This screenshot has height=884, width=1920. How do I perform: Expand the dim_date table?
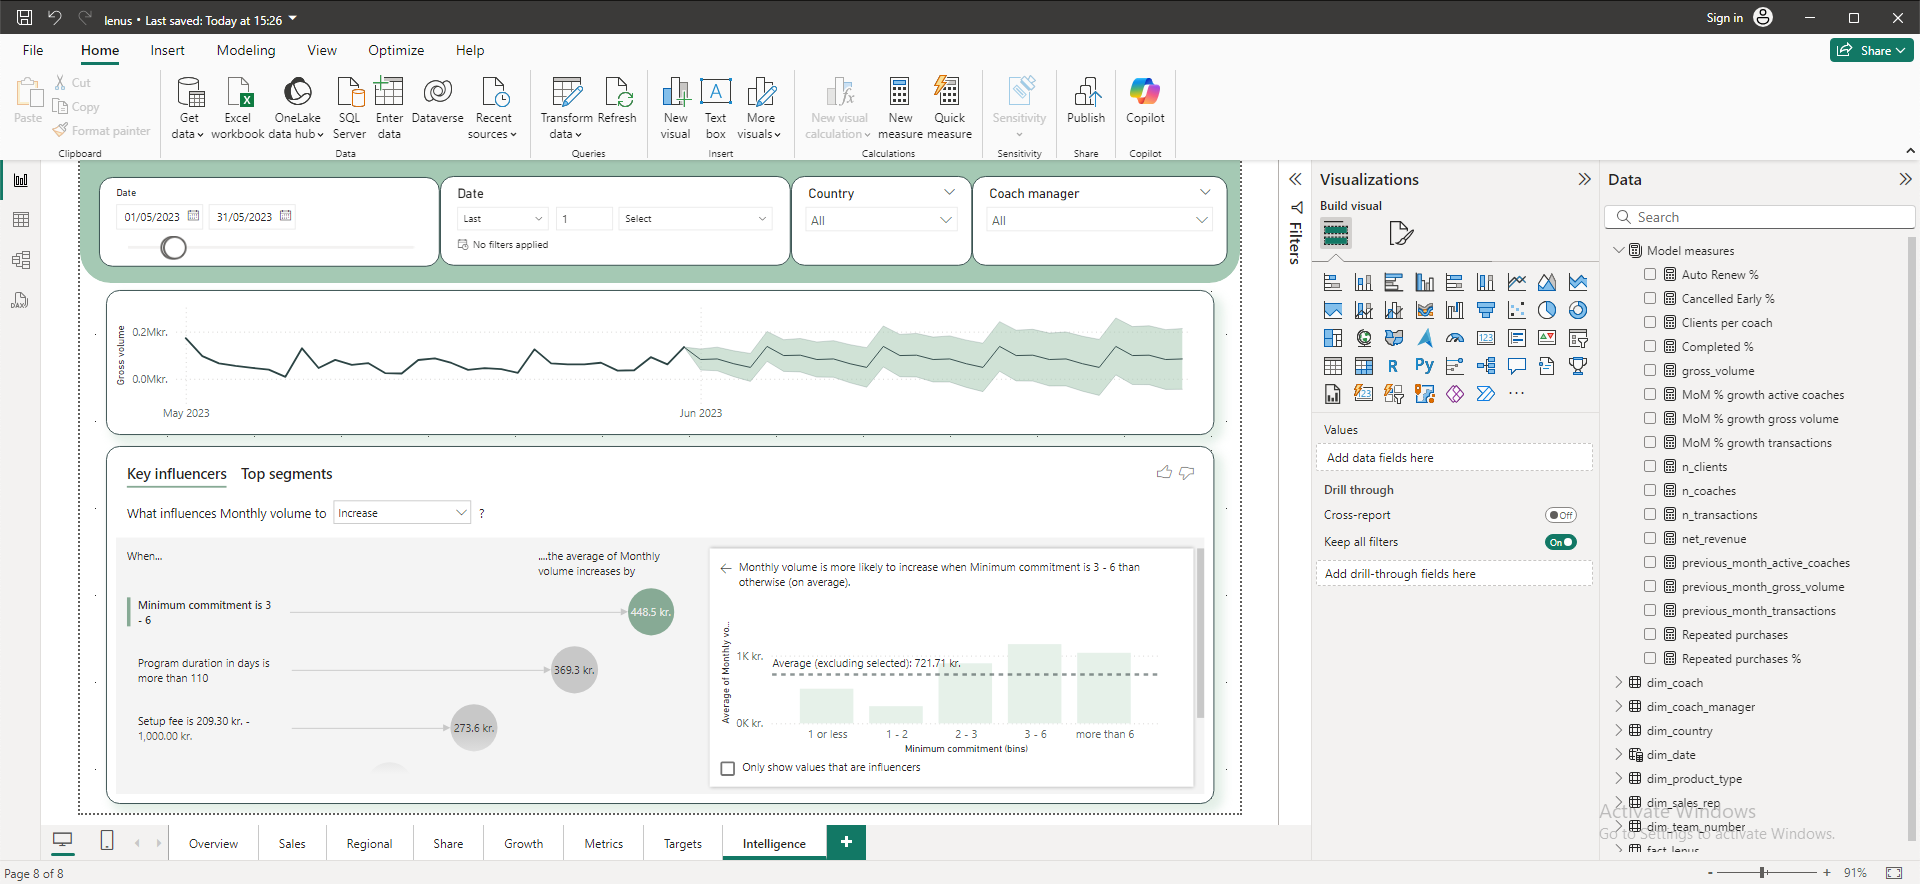coord(1619,754)
